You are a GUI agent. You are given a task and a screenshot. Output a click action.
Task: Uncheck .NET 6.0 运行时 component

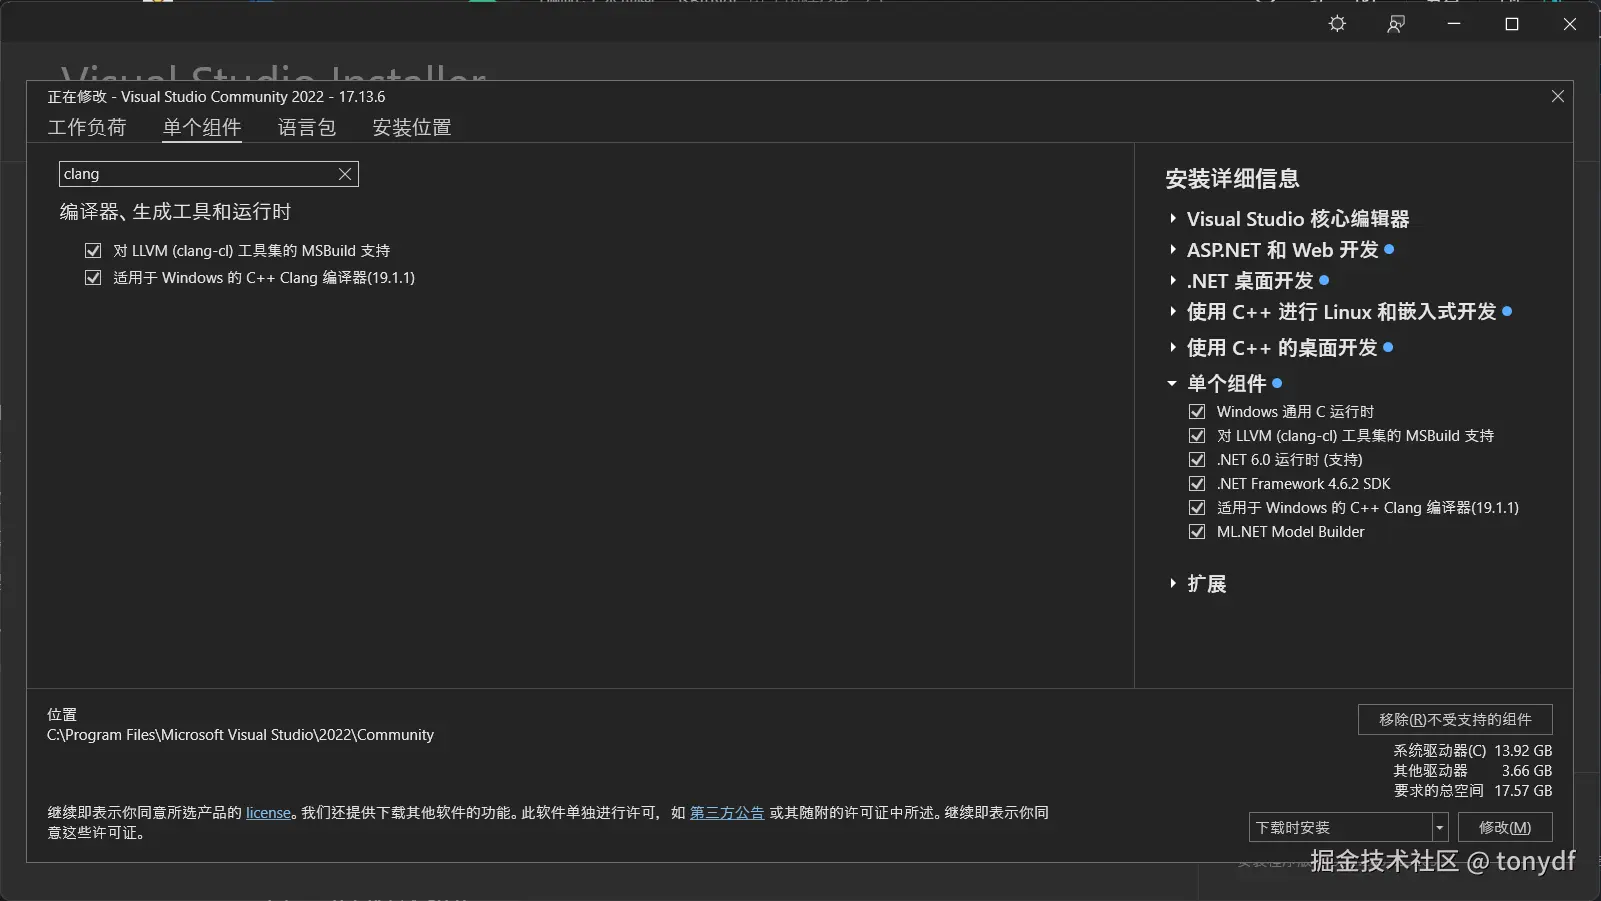[x=1197, y=460]
